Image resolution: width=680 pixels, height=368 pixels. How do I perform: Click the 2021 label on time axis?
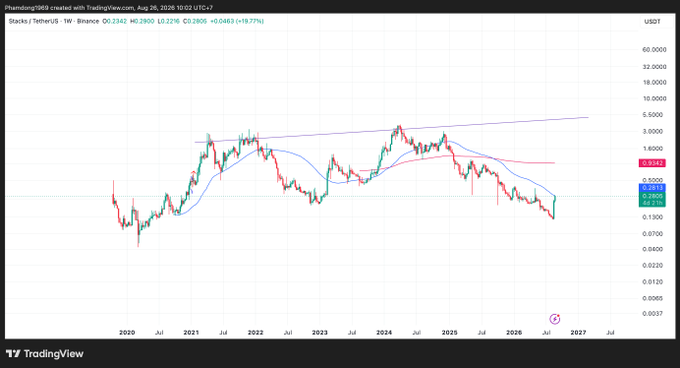[191, 332]
